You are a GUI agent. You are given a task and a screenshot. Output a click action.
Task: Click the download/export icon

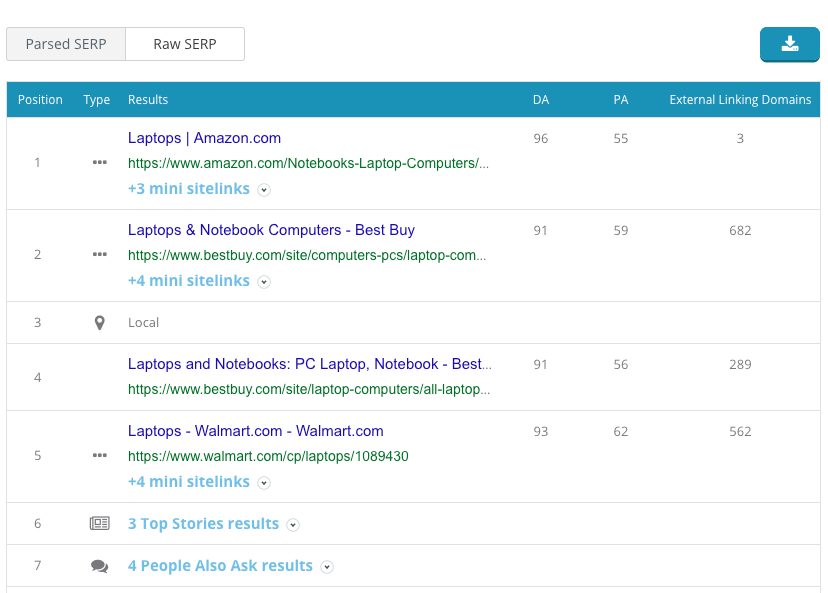(789, 44)
